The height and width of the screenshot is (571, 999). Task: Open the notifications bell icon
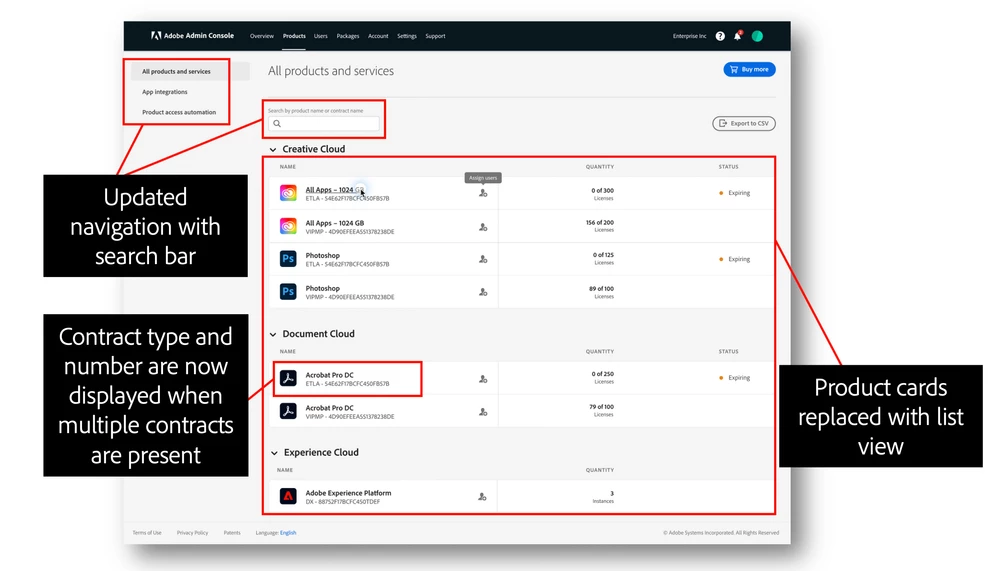(738, 36)
